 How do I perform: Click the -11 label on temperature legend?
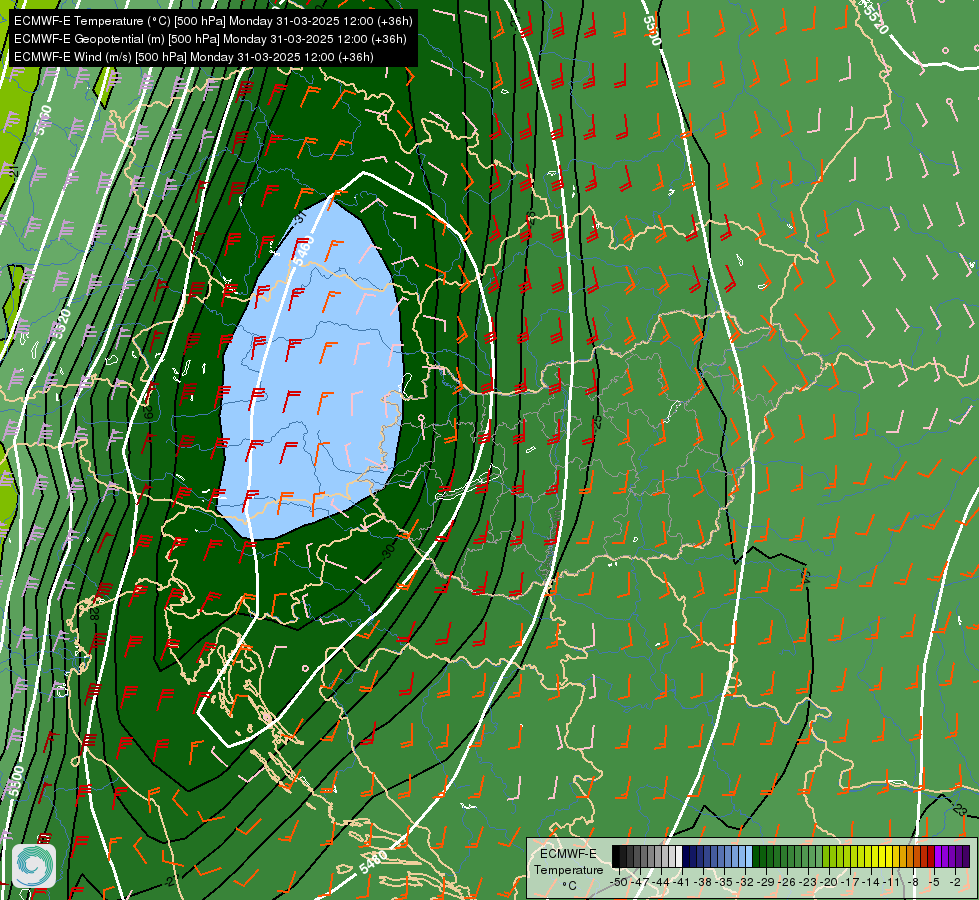(x=892, y=882)
